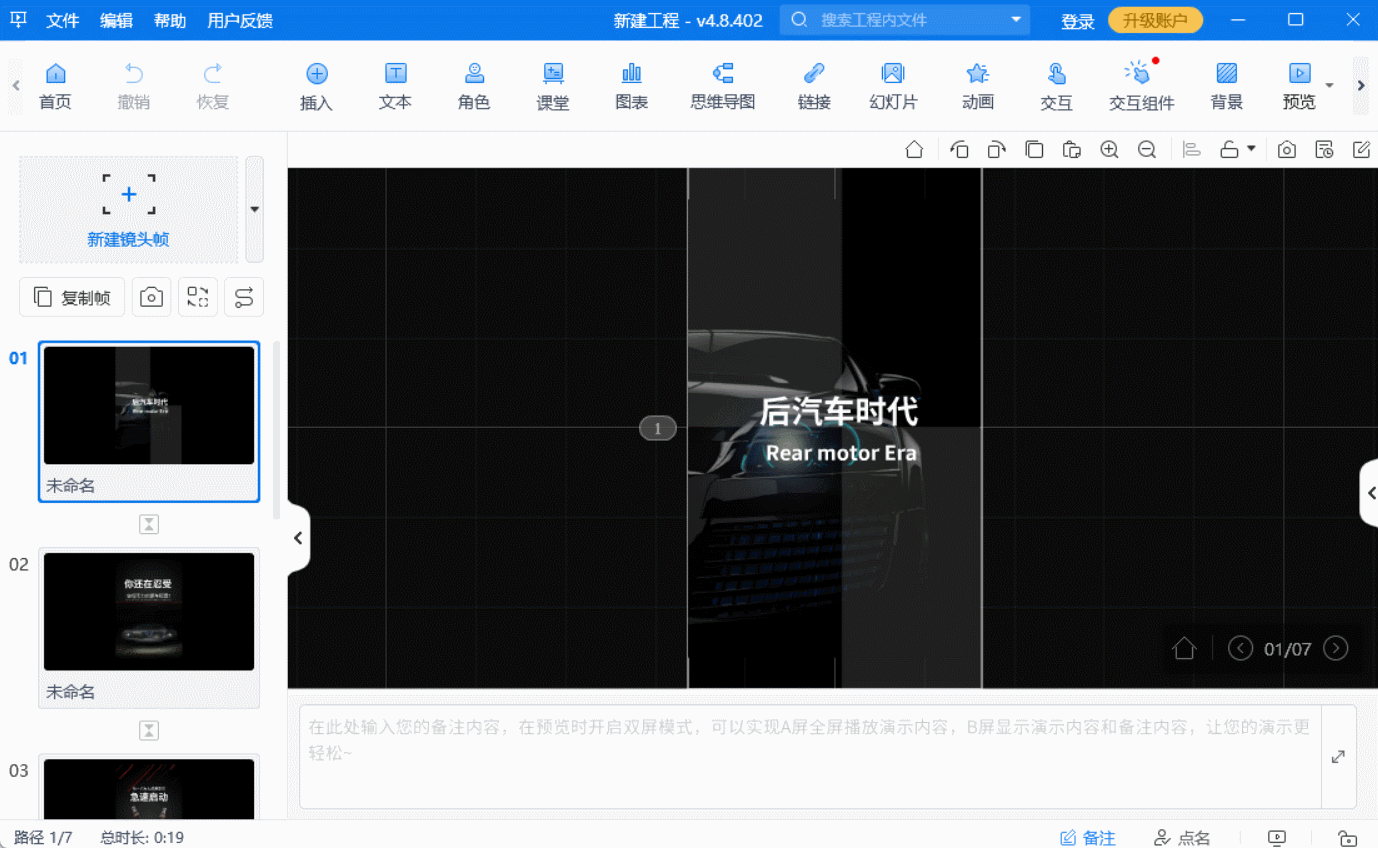
Task: Zoom in using the magnifier icon
Action: (x=1109, y=149)
